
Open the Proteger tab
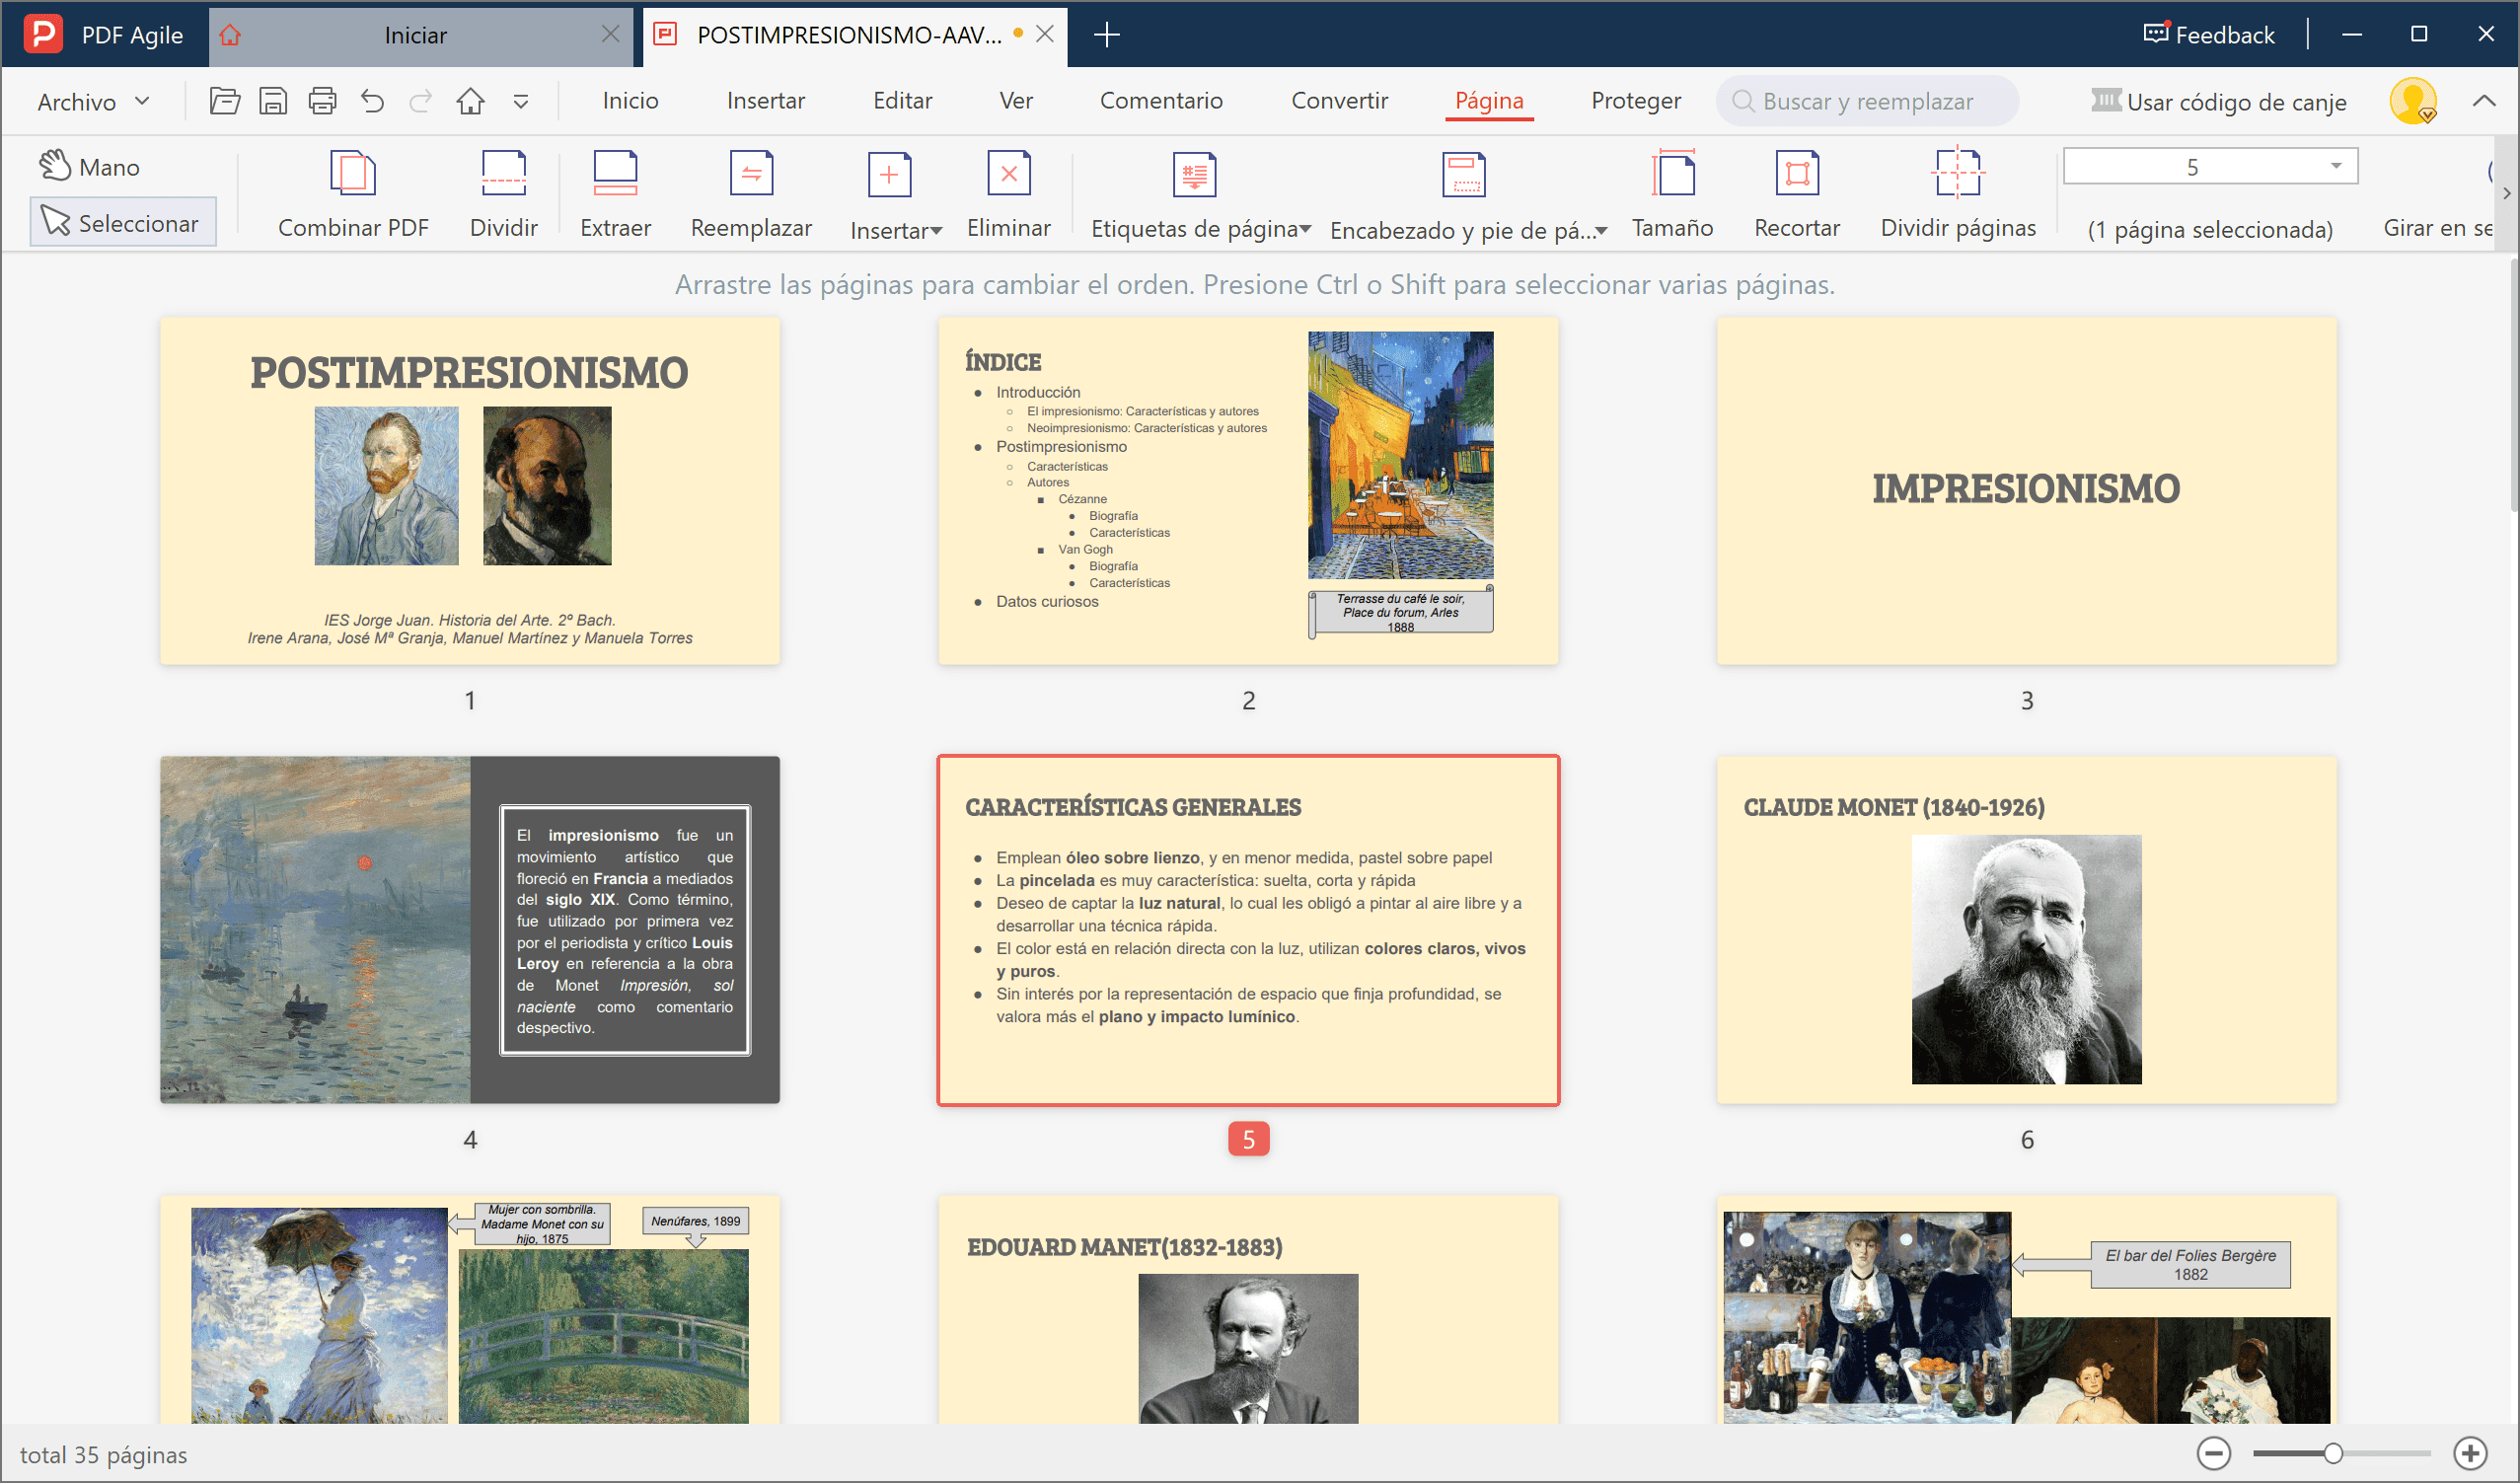point(1636,100)
